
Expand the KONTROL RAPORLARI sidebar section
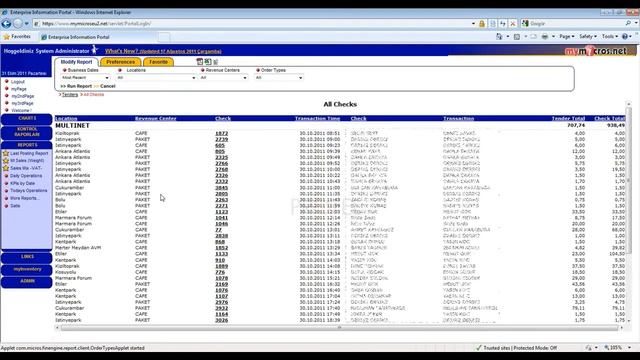(27, 132)
